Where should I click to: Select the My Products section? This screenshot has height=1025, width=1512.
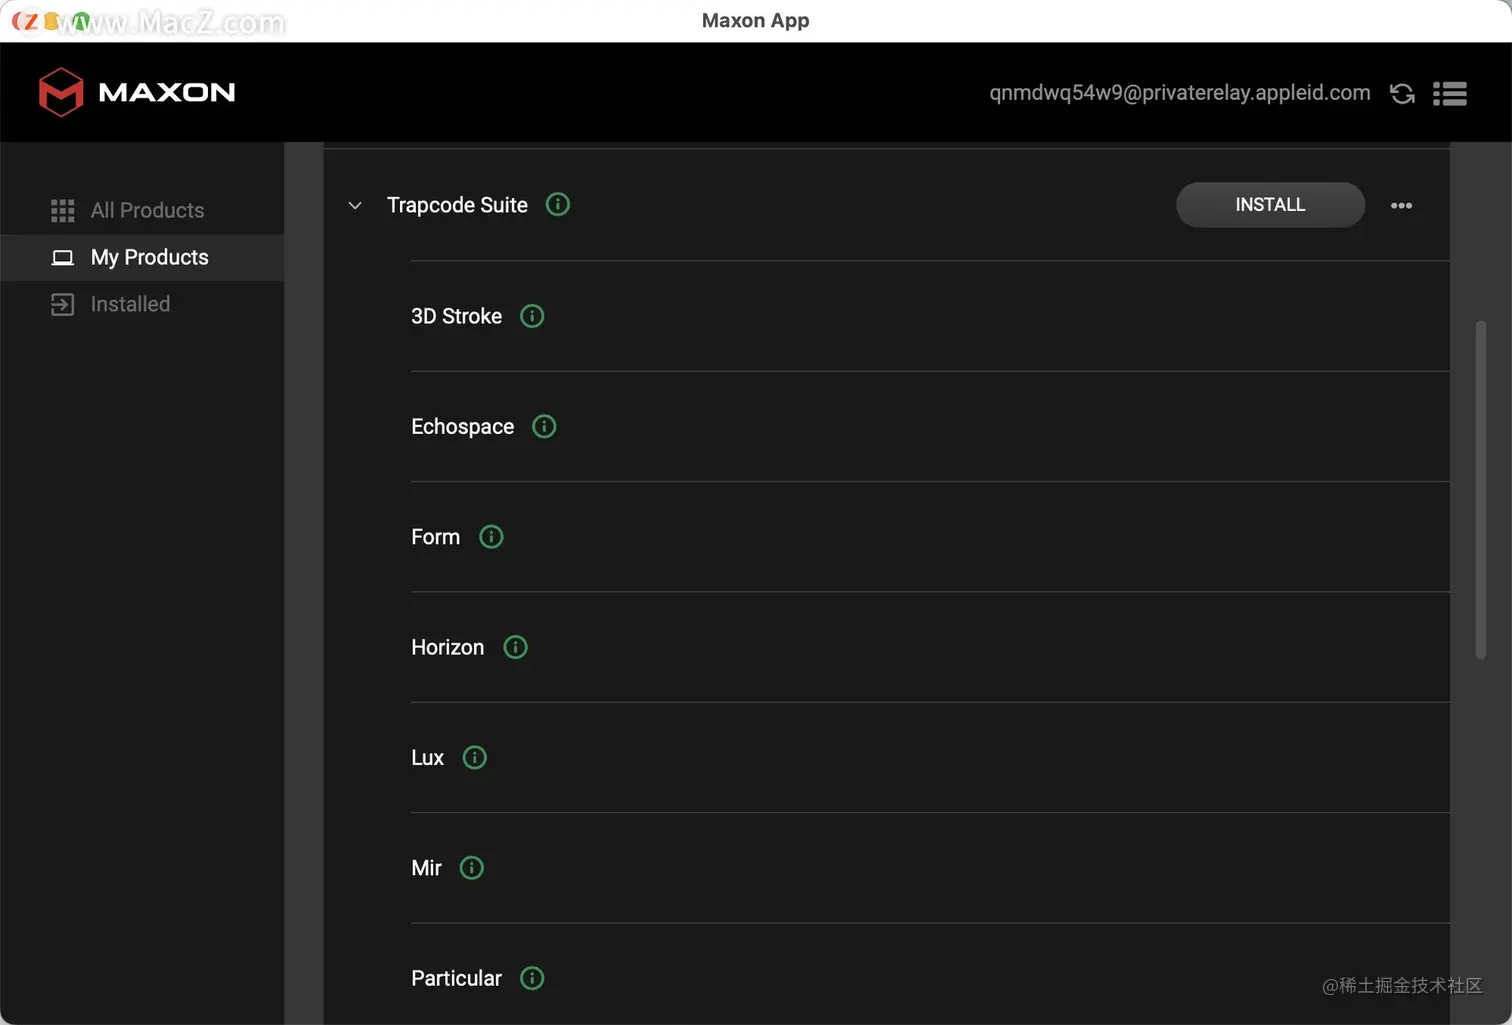pos(142,257)
